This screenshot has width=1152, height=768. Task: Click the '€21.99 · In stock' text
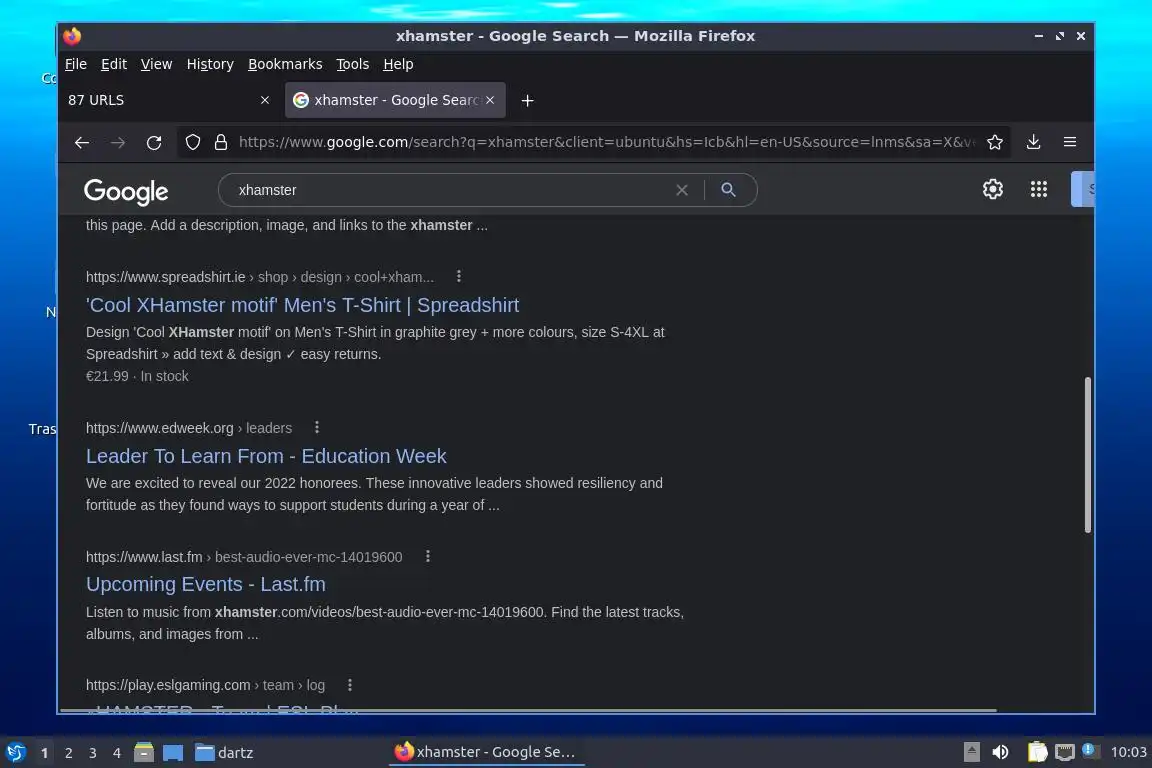(x=137, y=376)
